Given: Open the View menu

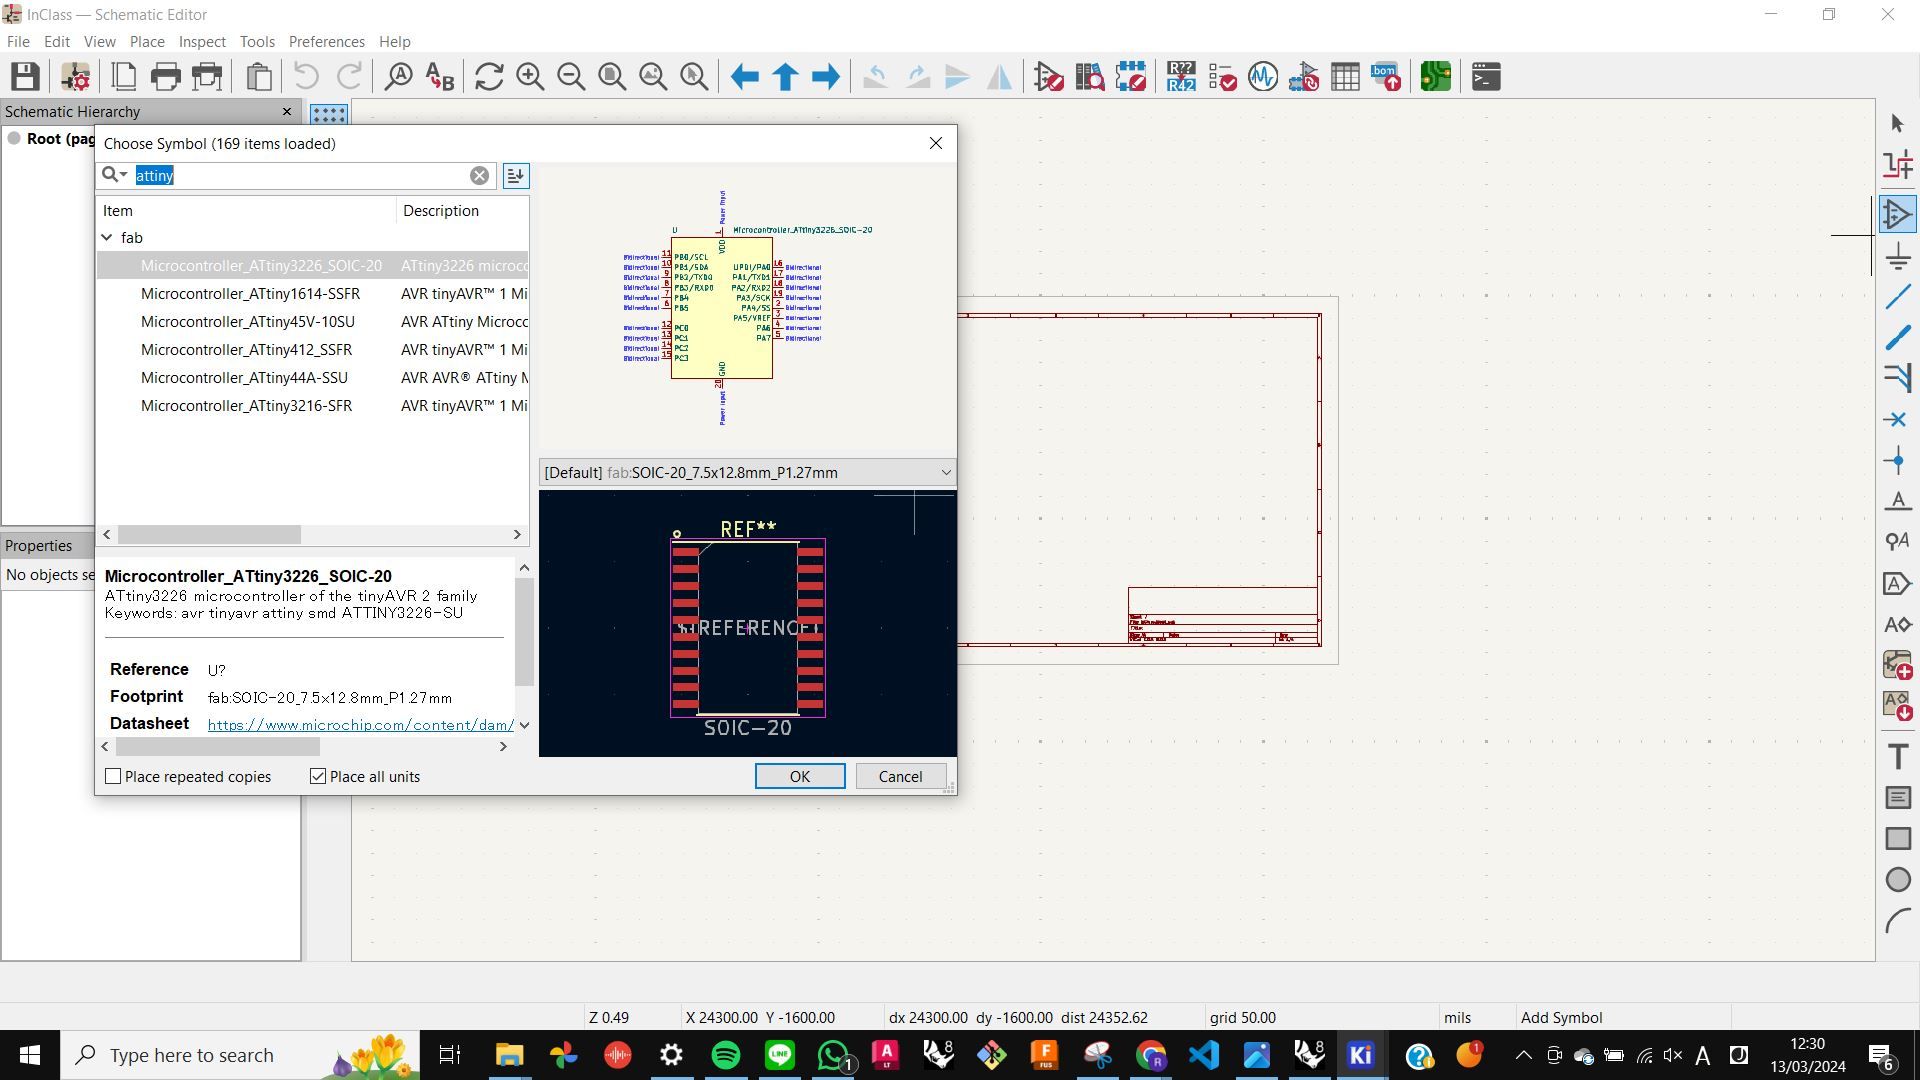Looking at the screenshot, I should pos(99,41).
